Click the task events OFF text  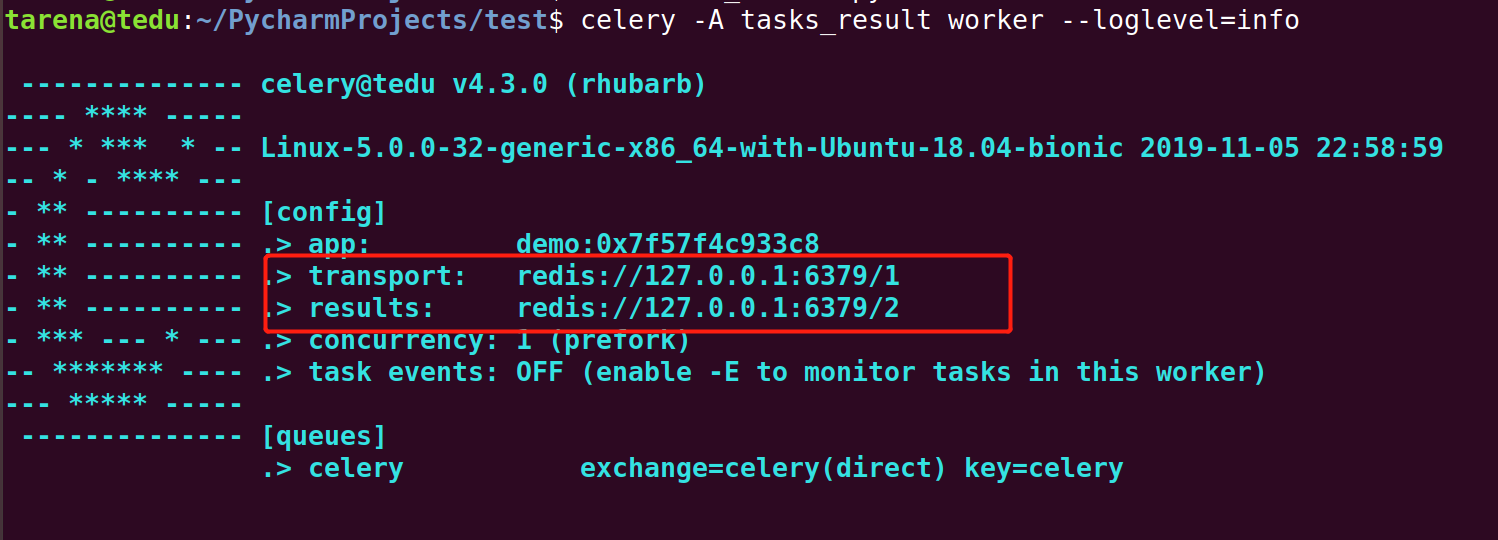tap(420, 372)
